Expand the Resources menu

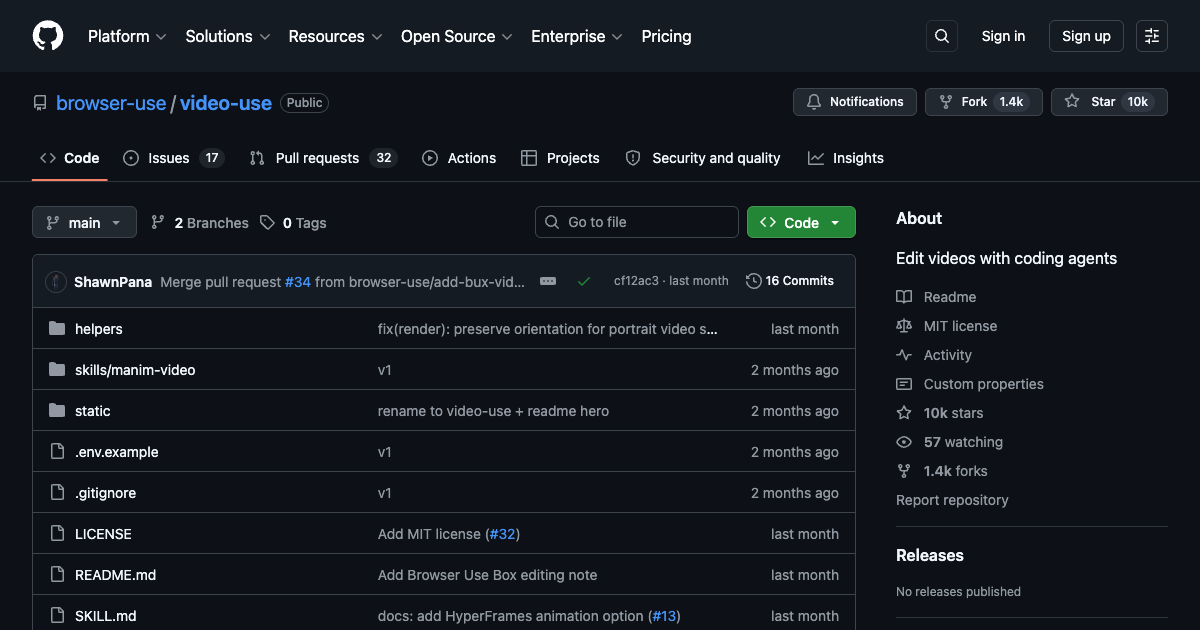(x=335, y=36)
